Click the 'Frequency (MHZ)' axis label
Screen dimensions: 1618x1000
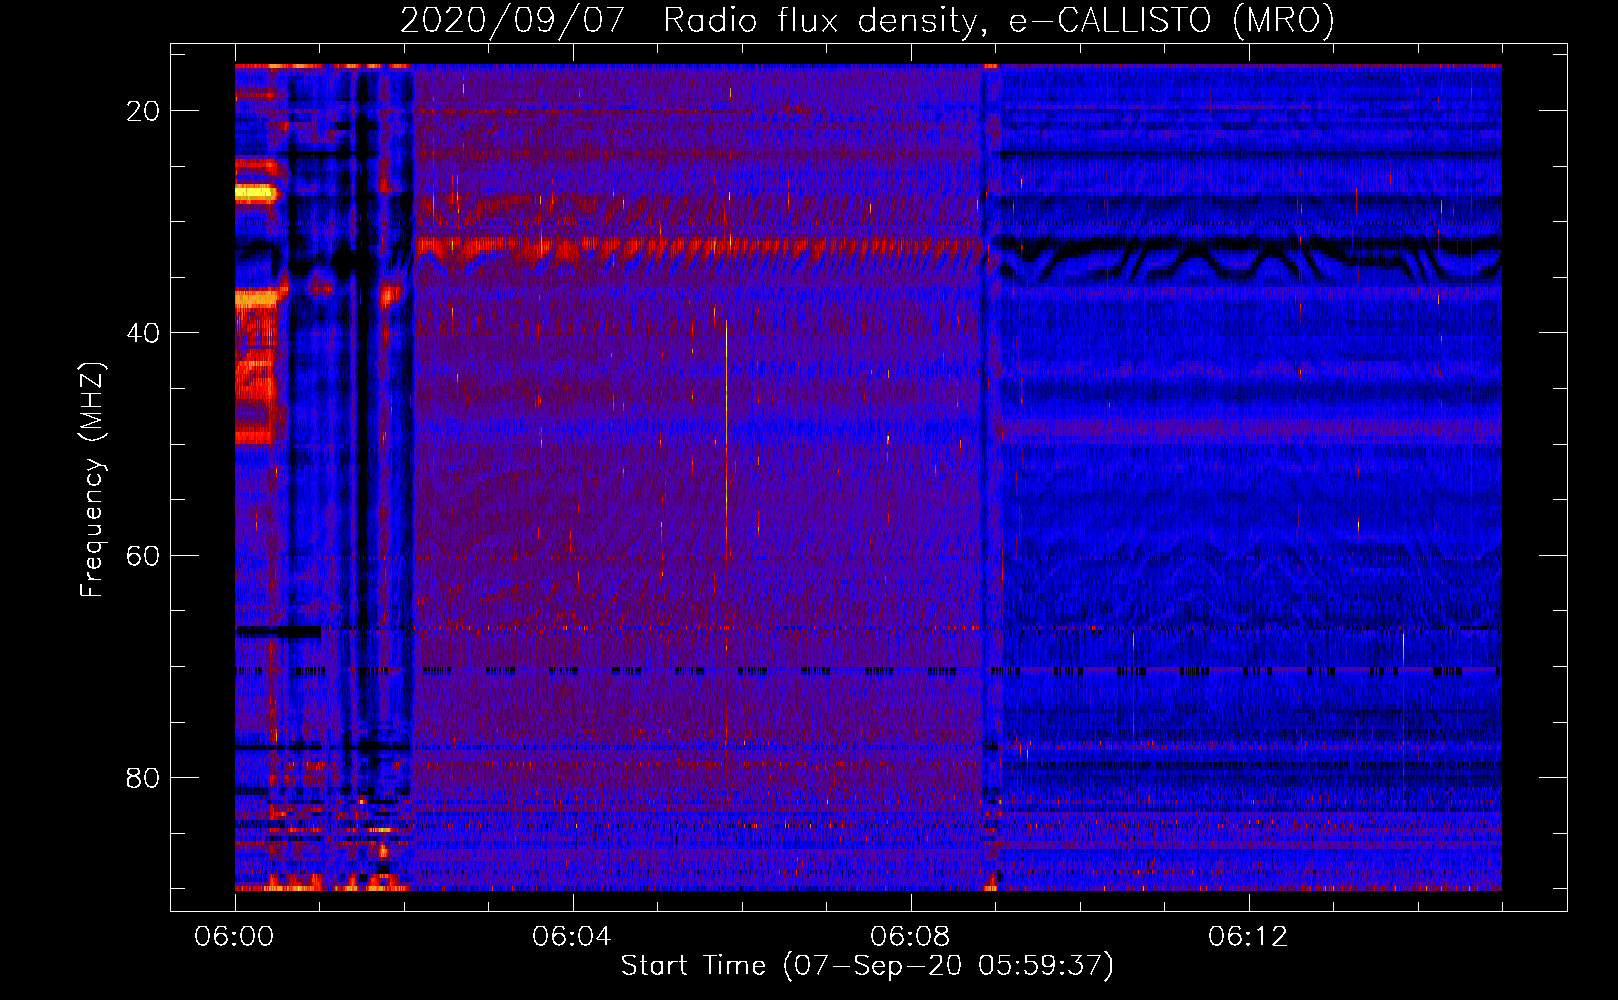92,479
